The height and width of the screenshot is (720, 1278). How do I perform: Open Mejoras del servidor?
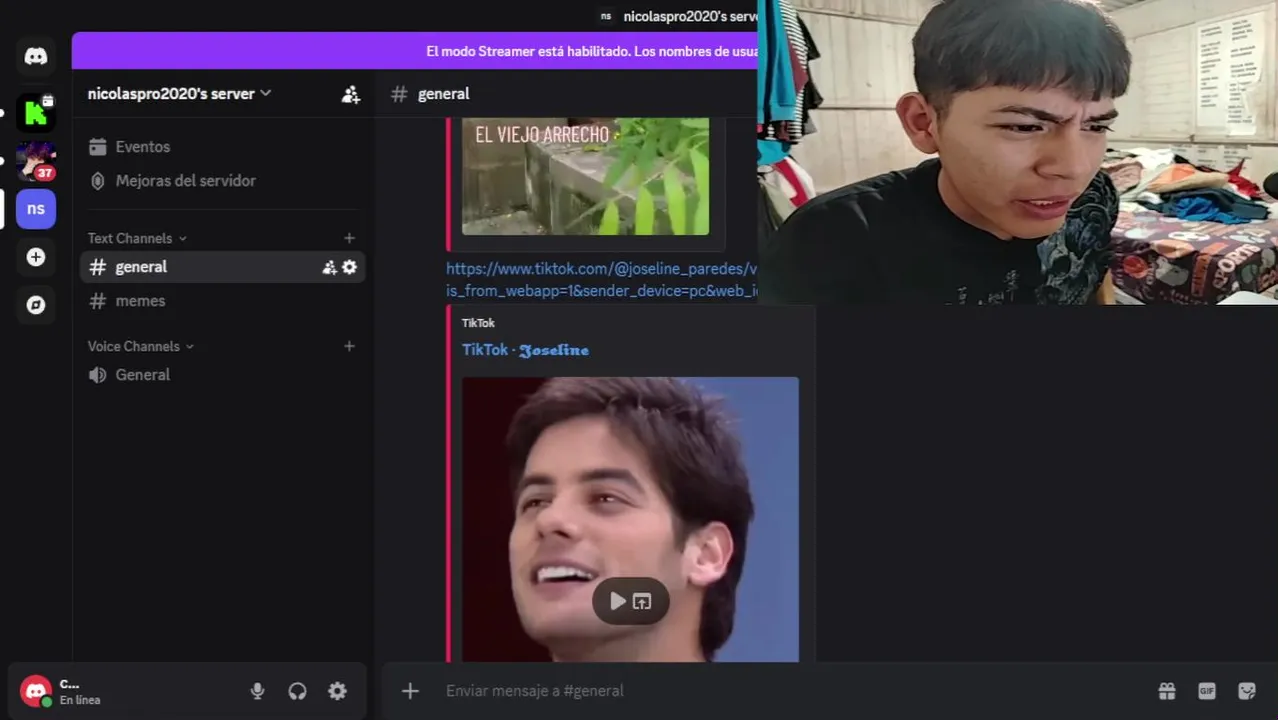coord(222,181)
